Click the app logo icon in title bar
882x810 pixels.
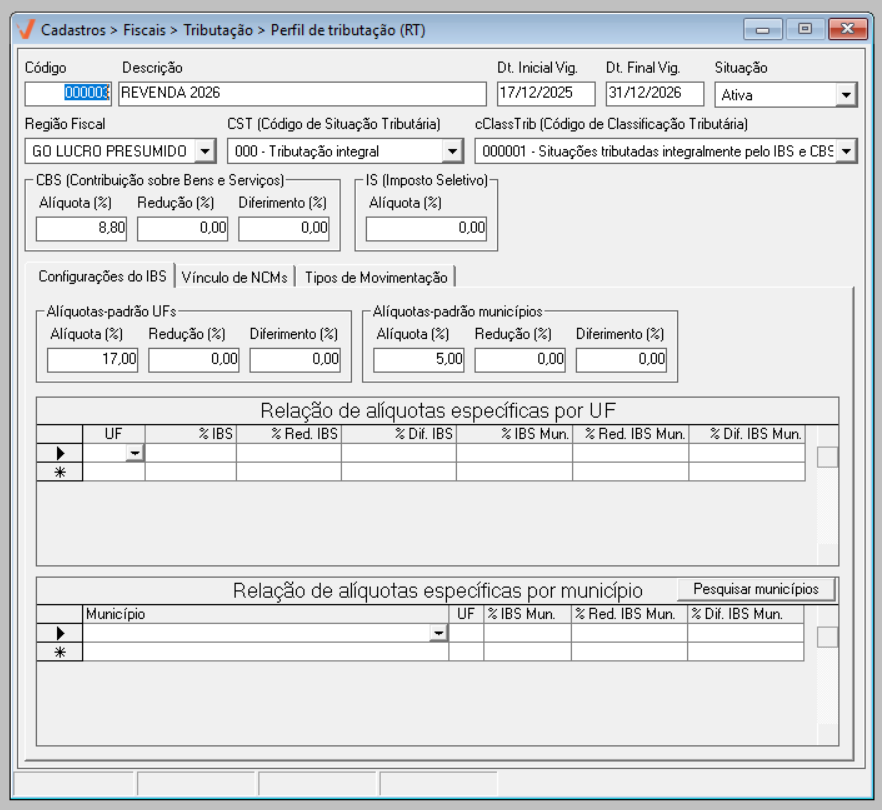tap(28, 30)
